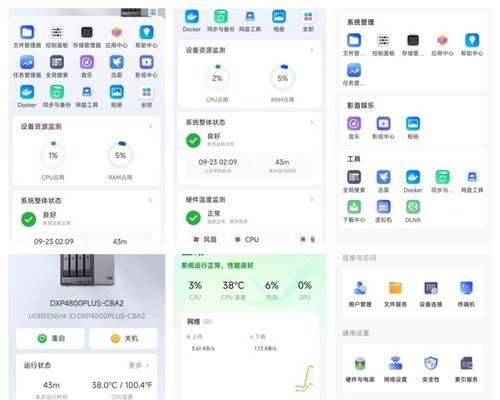This screenshot has width=500, height=400.
Task: Open 用户管理 user management
Action: click(360, 294)
